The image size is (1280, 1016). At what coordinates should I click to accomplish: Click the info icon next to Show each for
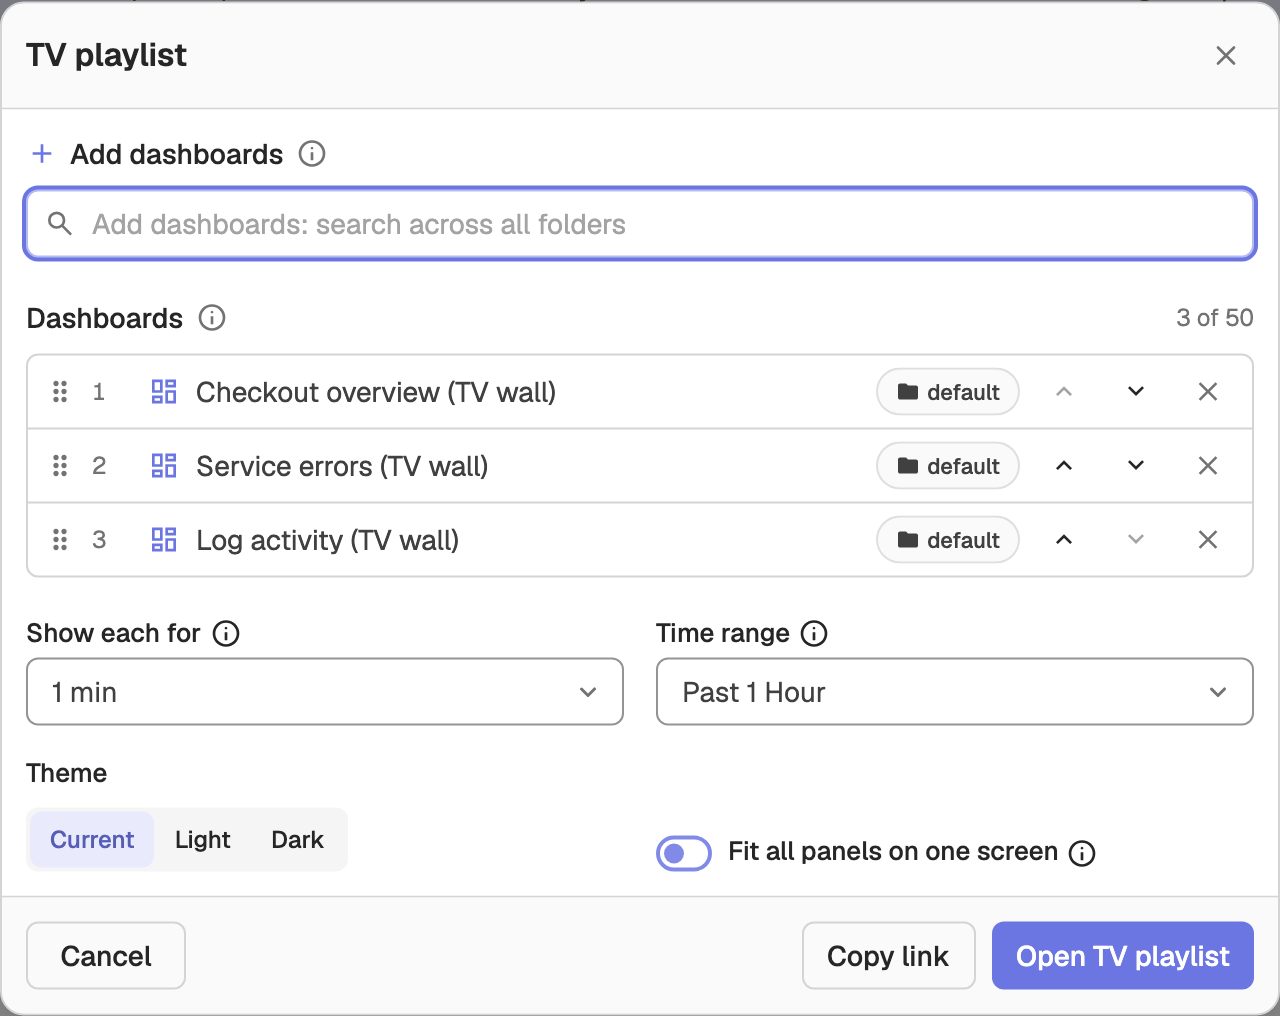(x=227, y=634)
